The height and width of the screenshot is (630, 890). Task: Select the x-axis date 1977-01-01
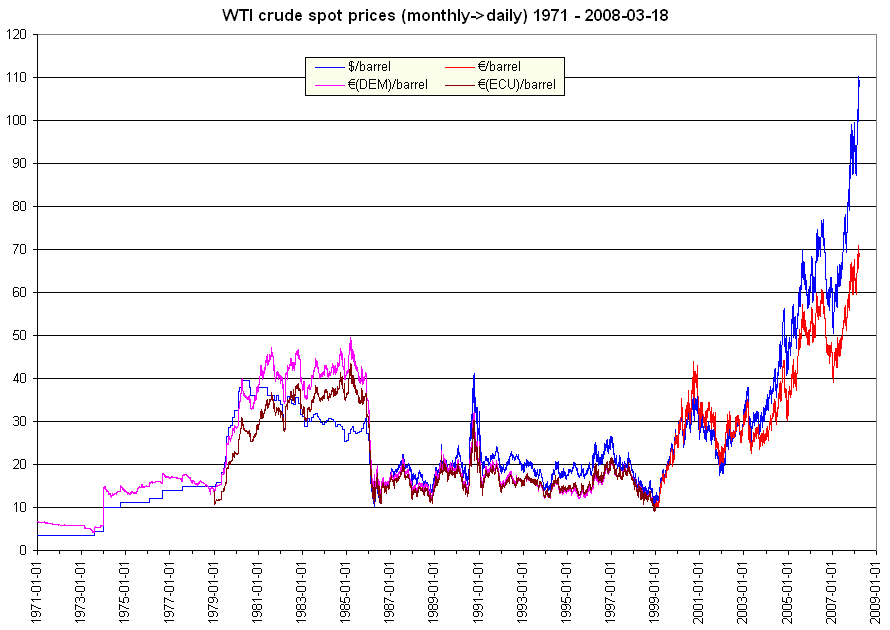coord(170,591)
